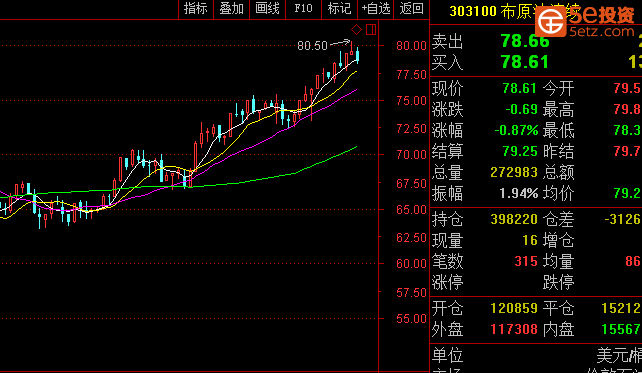Add to watchlist with +自选
The height and width of the screenshot is (373, 642).
[x=375, y=9]
